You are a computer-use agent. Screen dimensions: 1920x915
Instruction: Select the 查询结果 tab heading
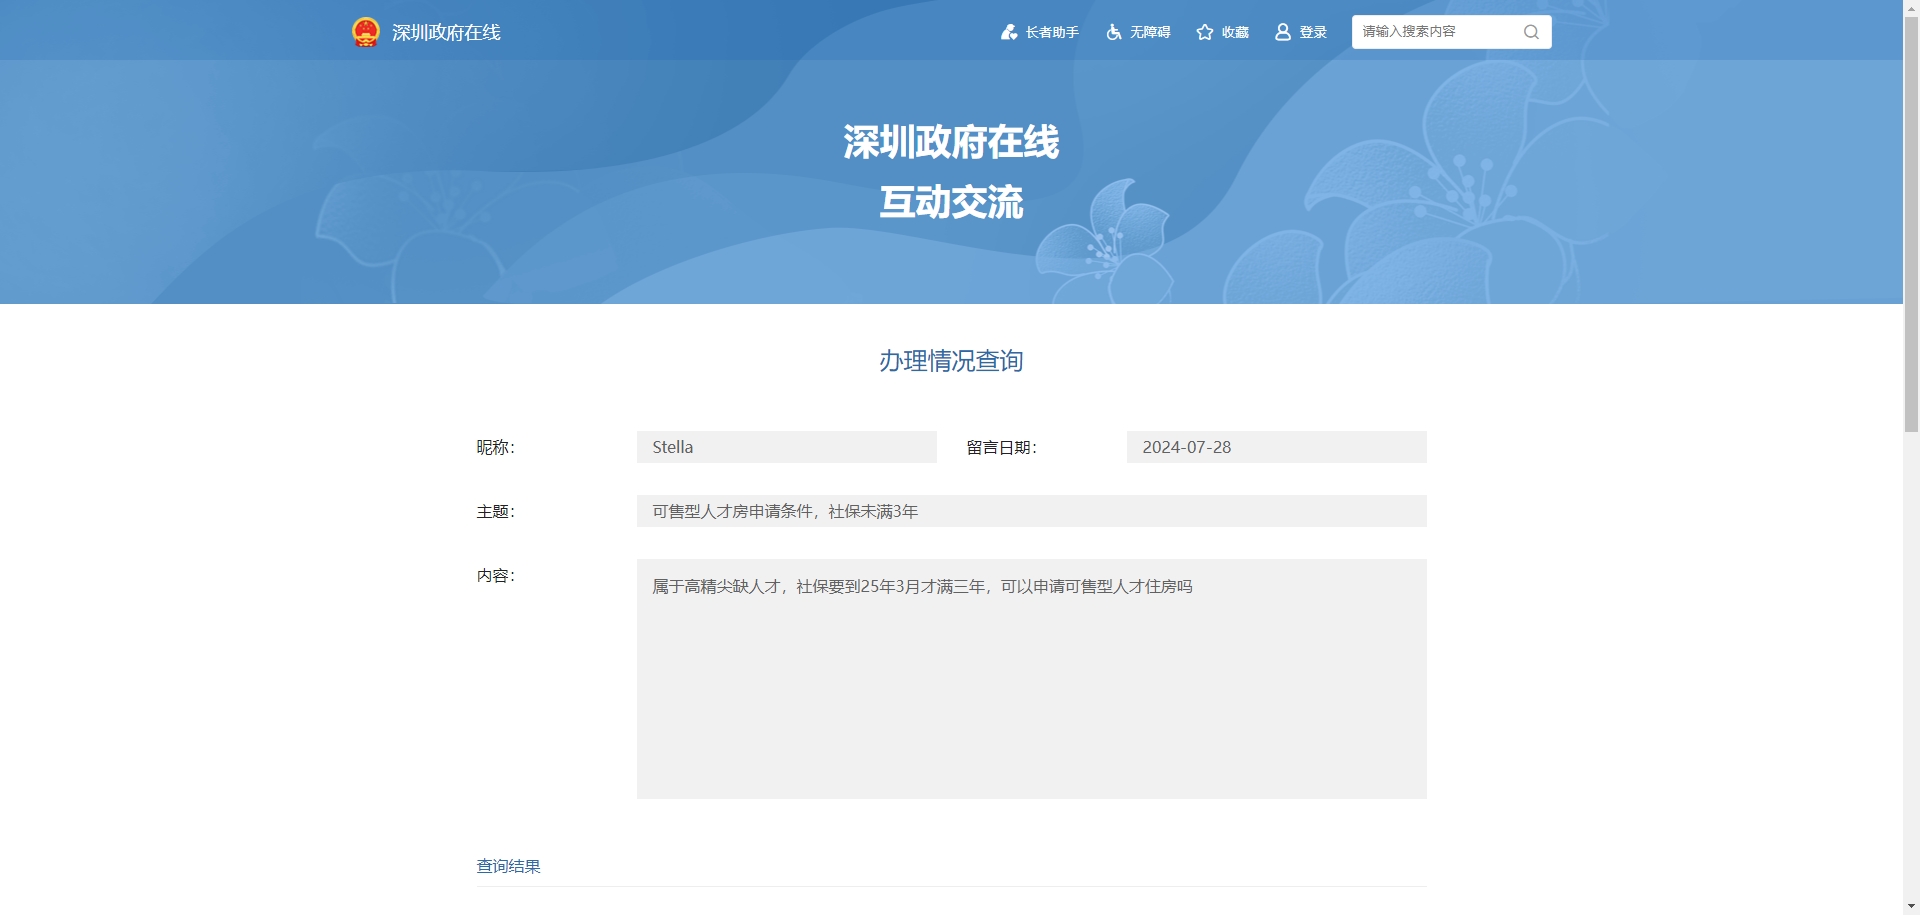click(509, 866)
